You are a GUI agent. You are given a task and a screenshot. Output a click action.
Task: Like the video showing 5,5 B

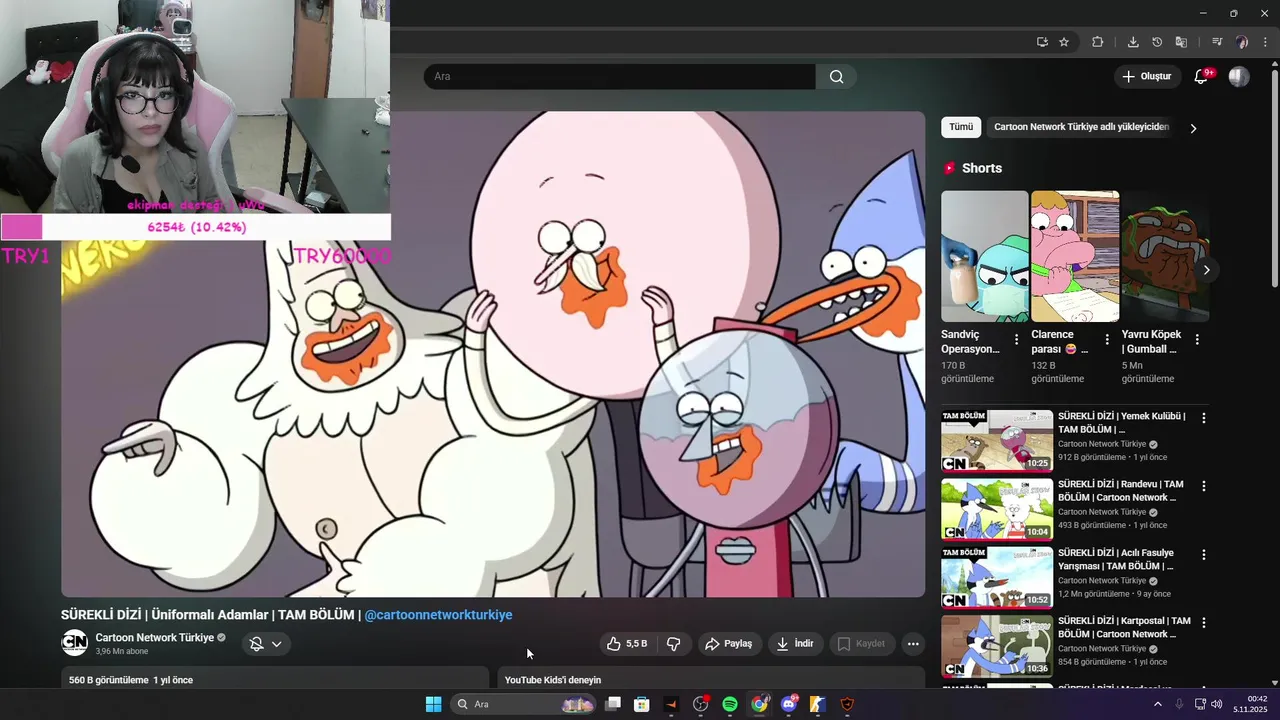tap(627, 644)
